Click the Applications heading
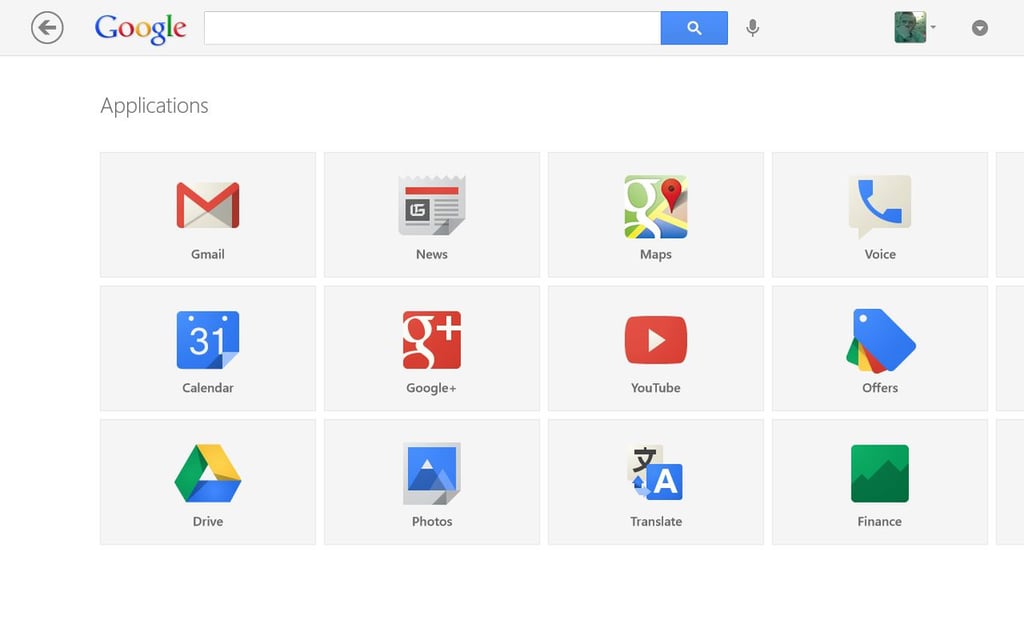 point(154,106)
